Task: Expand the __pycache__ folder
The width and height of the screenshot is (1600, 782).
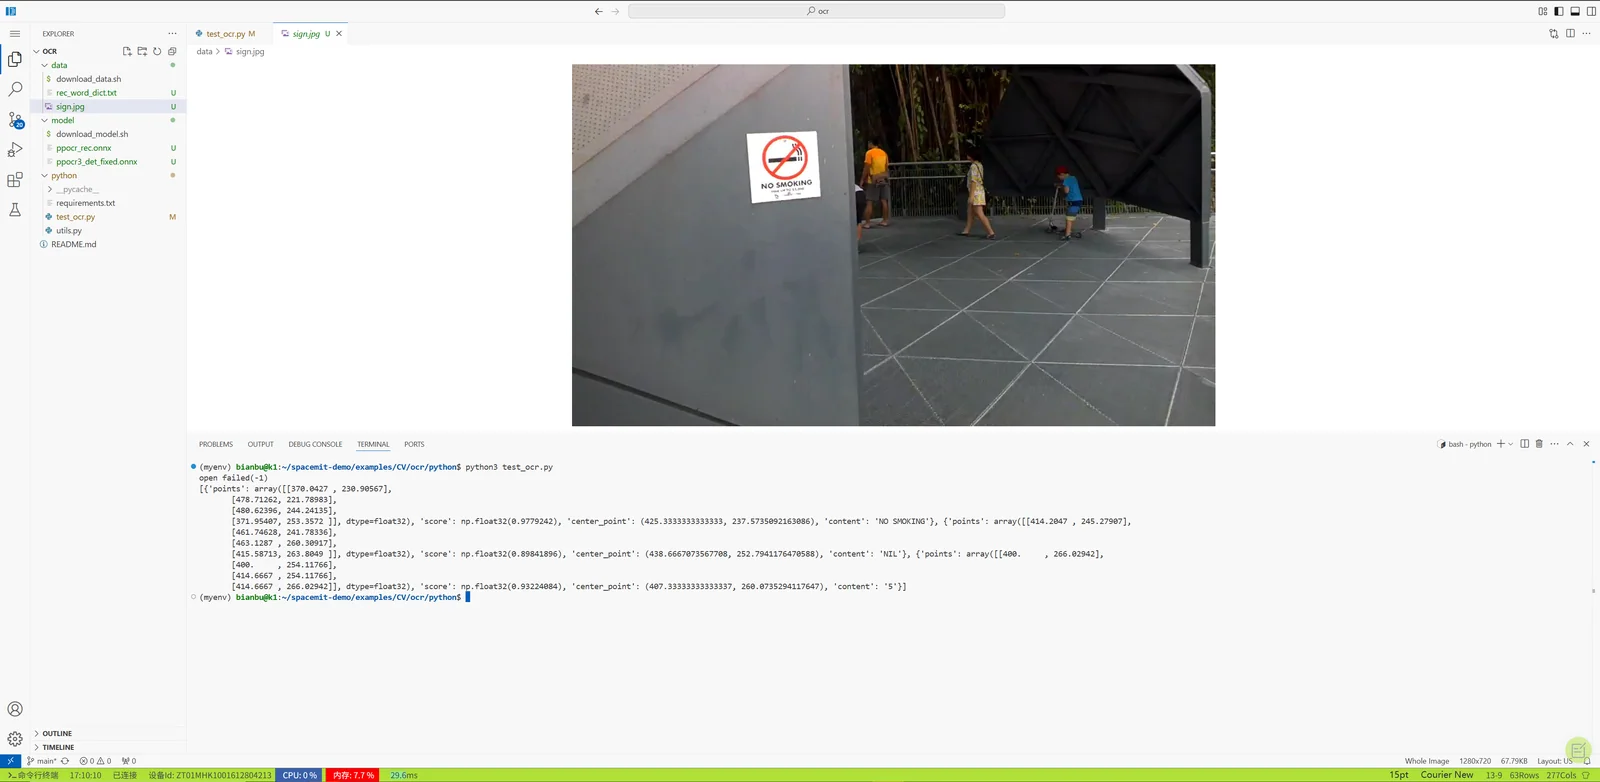Action: tap(50, 189)
